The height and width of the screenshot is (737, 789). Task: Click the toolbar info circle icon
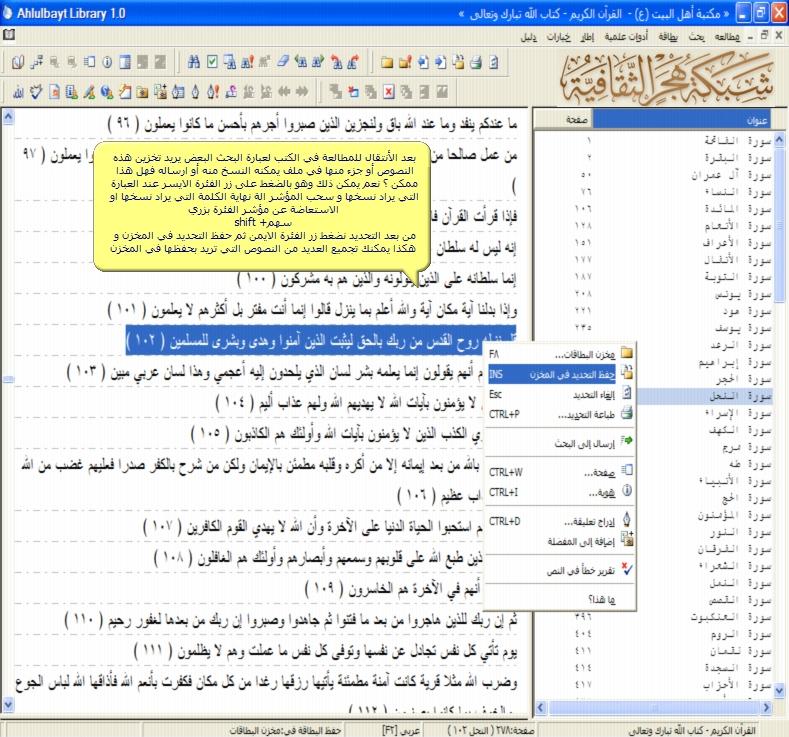coord(107,62)
